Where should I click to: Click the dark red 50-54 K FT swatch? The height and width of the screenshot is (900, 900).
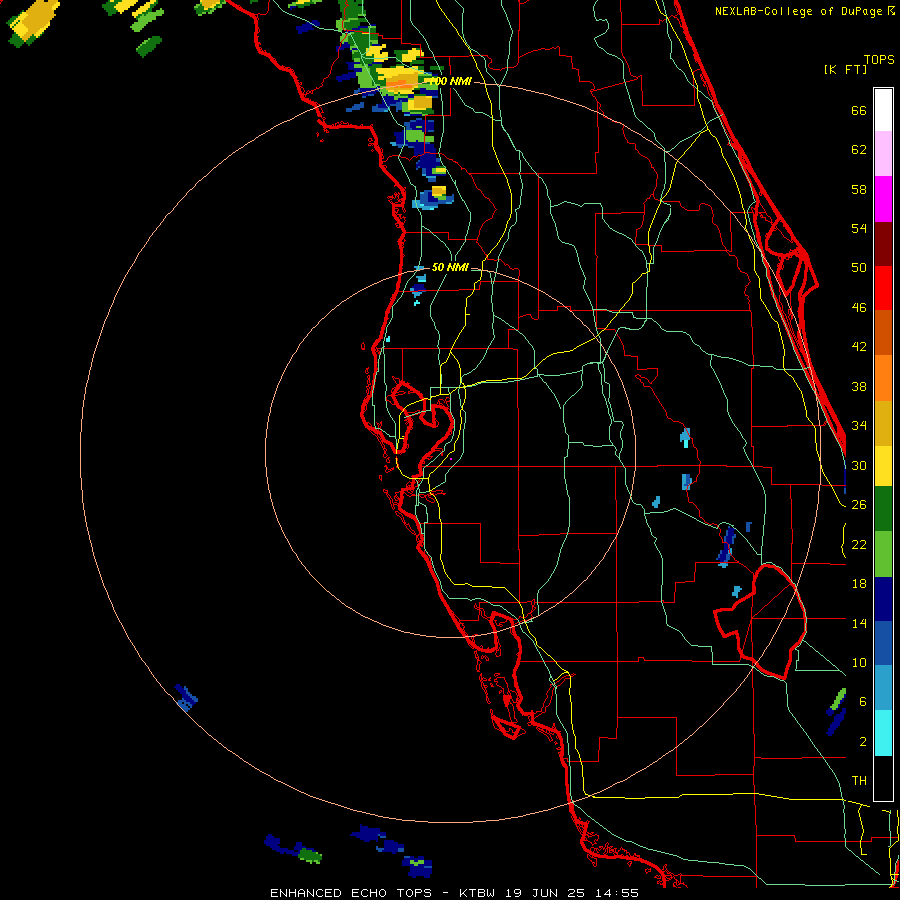(x=883, y=244)
